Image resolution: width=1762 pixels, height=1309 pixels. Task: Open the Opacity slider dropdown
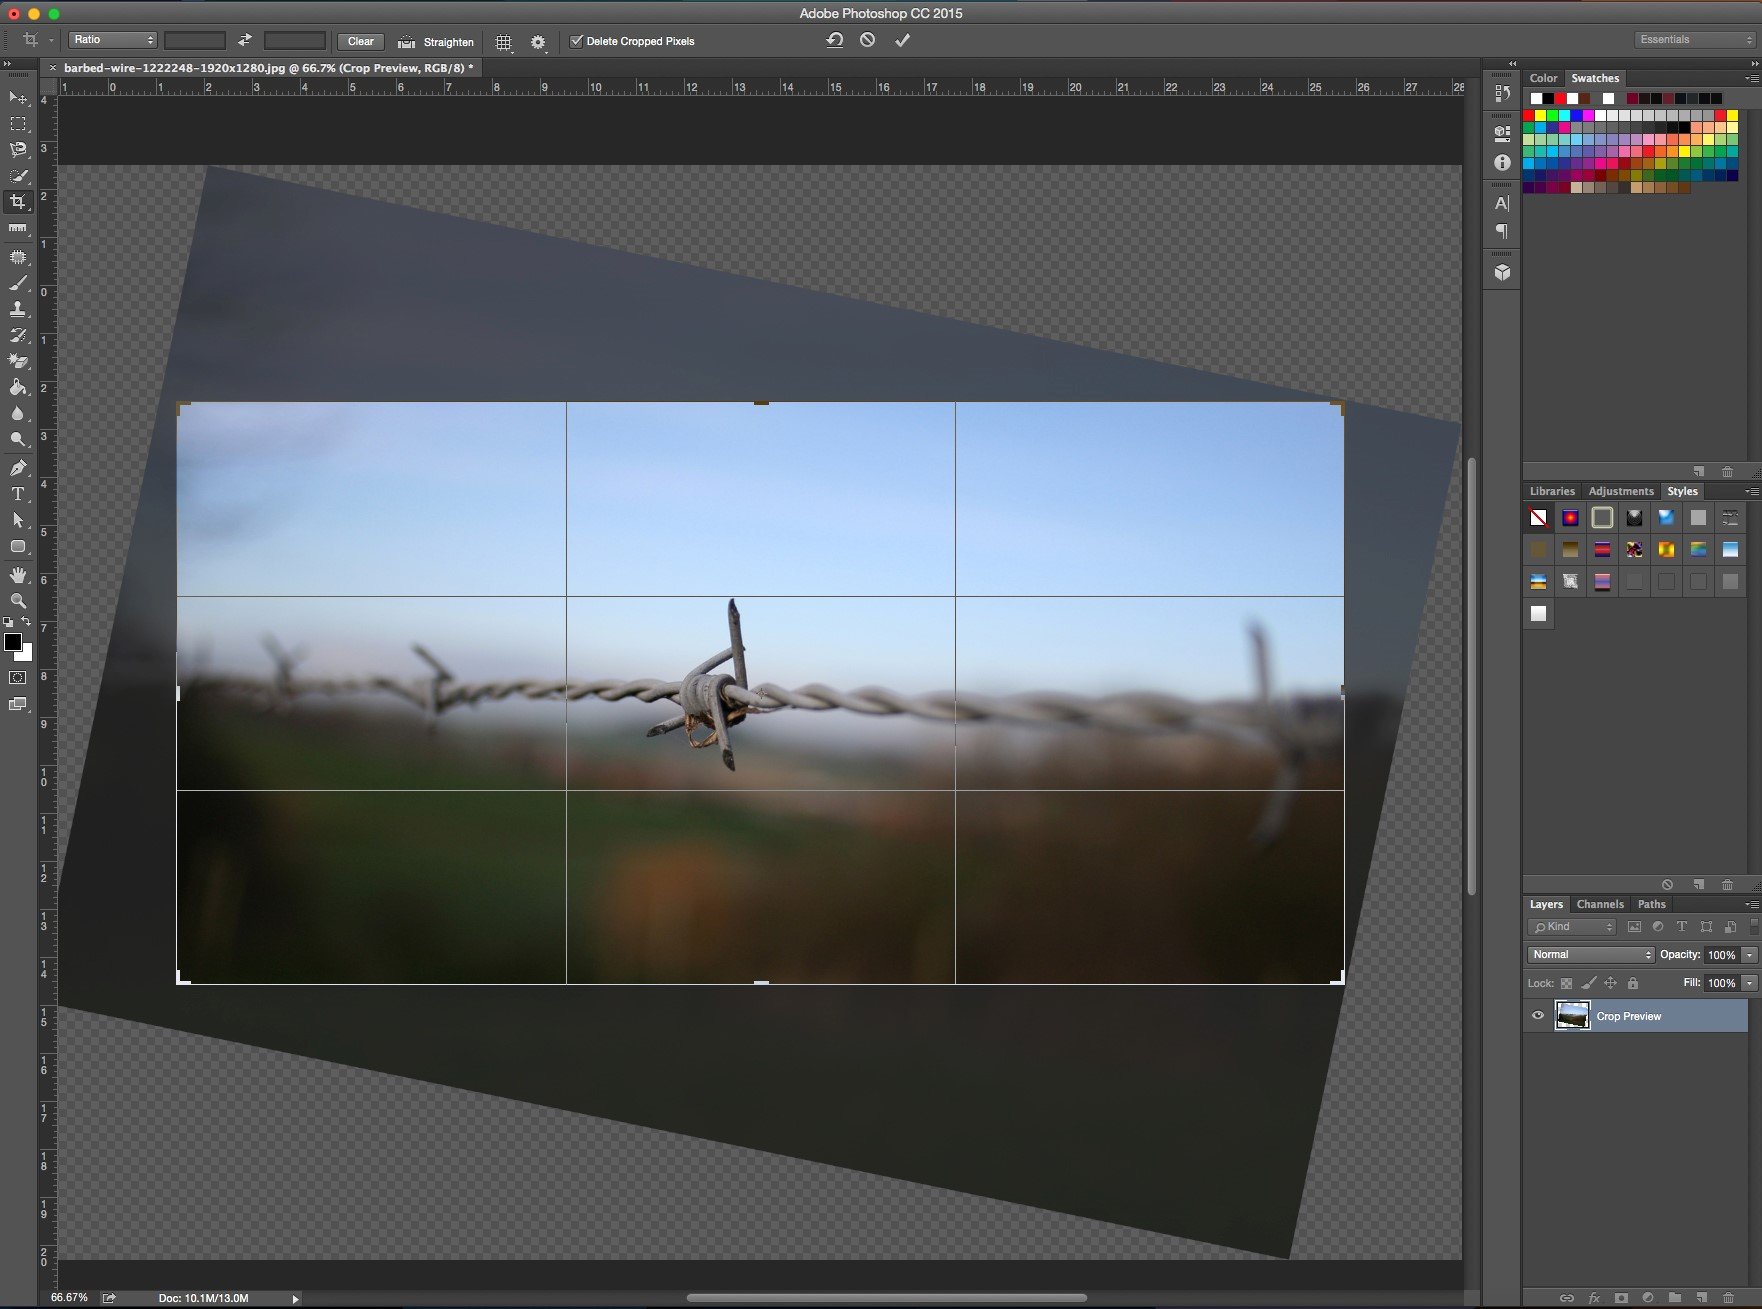tap(1749, 955)
